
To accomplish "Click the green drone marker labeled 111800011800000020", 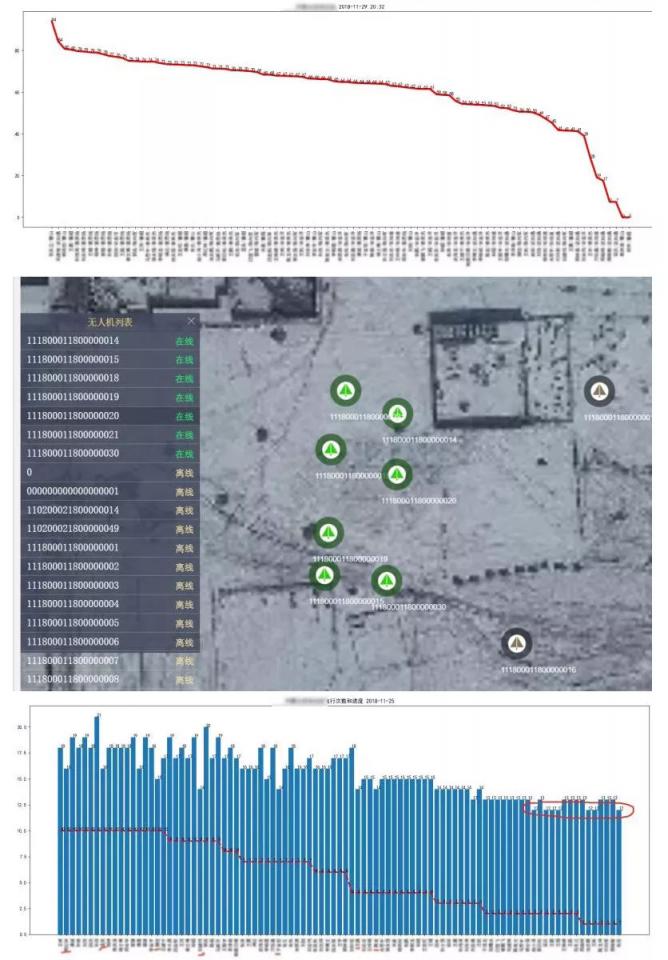I will pyautogui.click(x=397, y=473).
